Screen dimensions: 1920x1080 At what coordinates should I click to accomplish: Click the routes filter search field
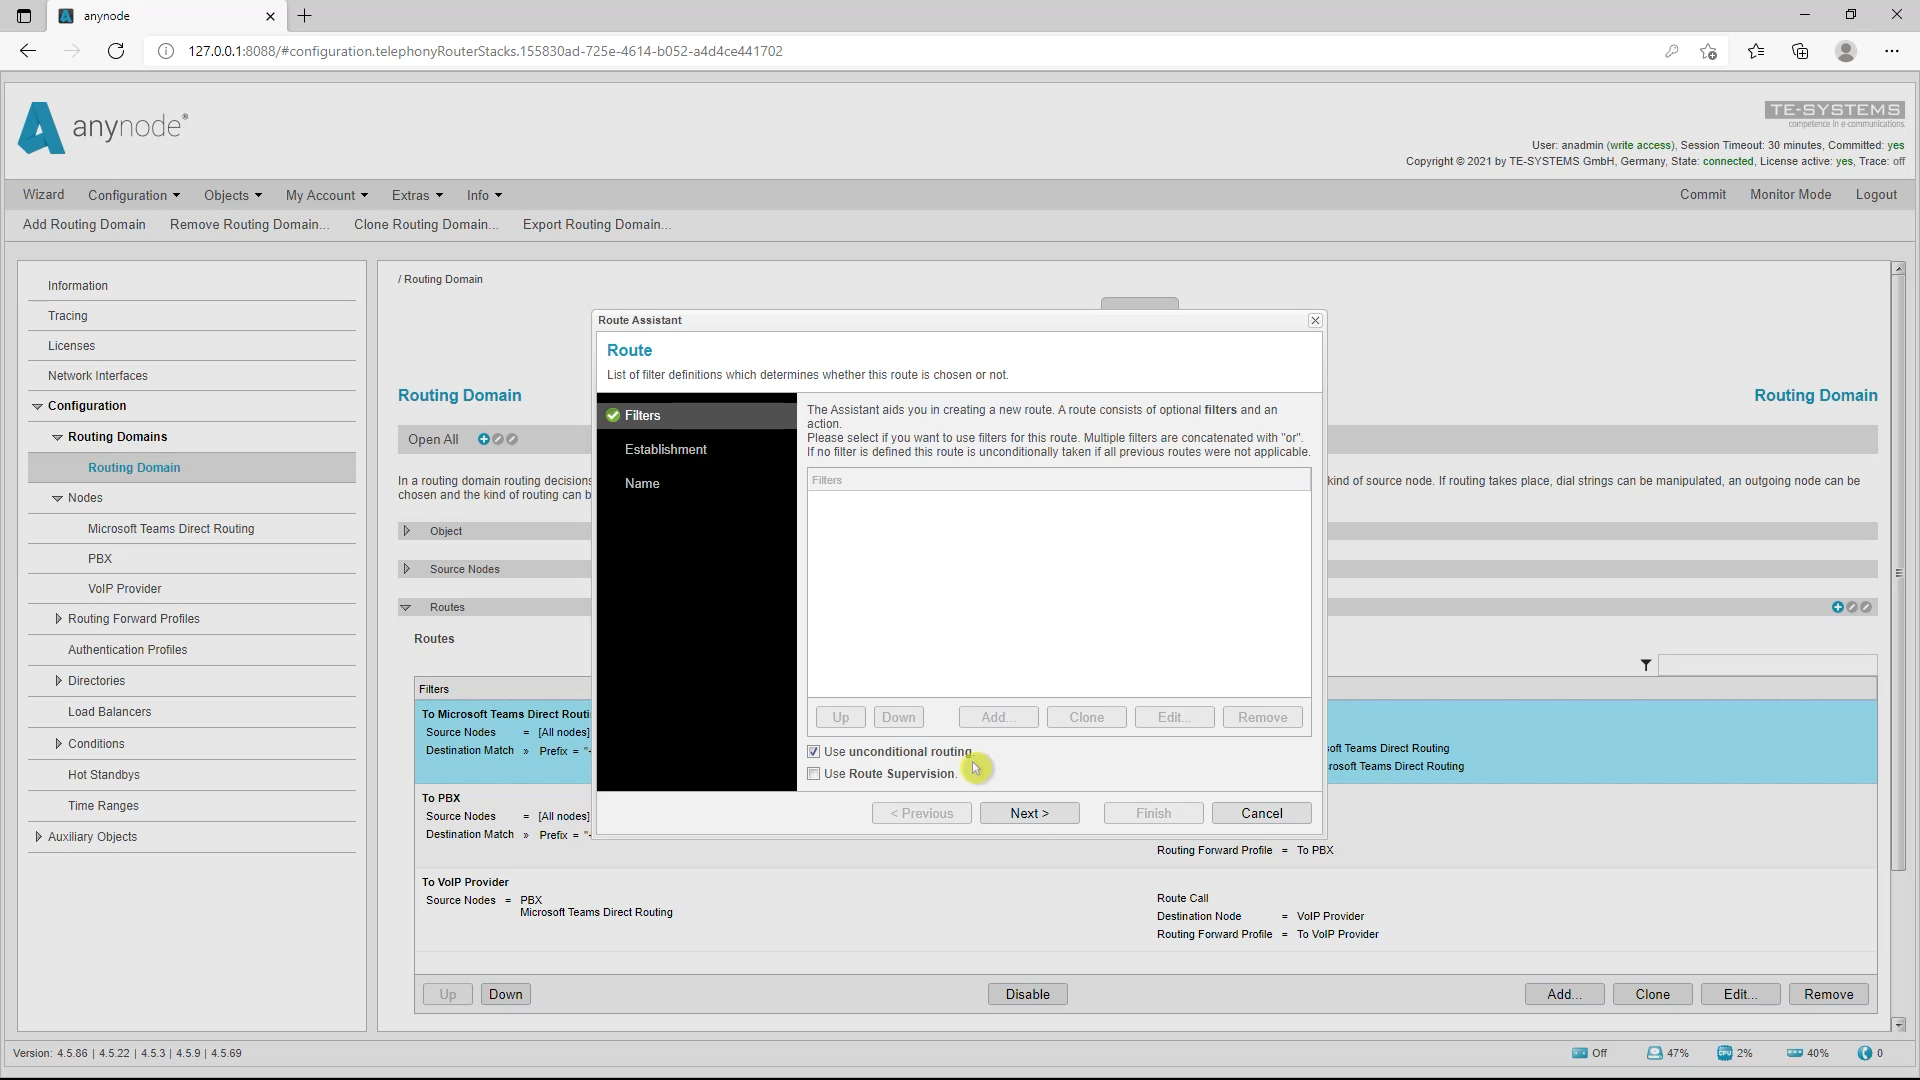pyautogui.click(x=1767, y=665)
